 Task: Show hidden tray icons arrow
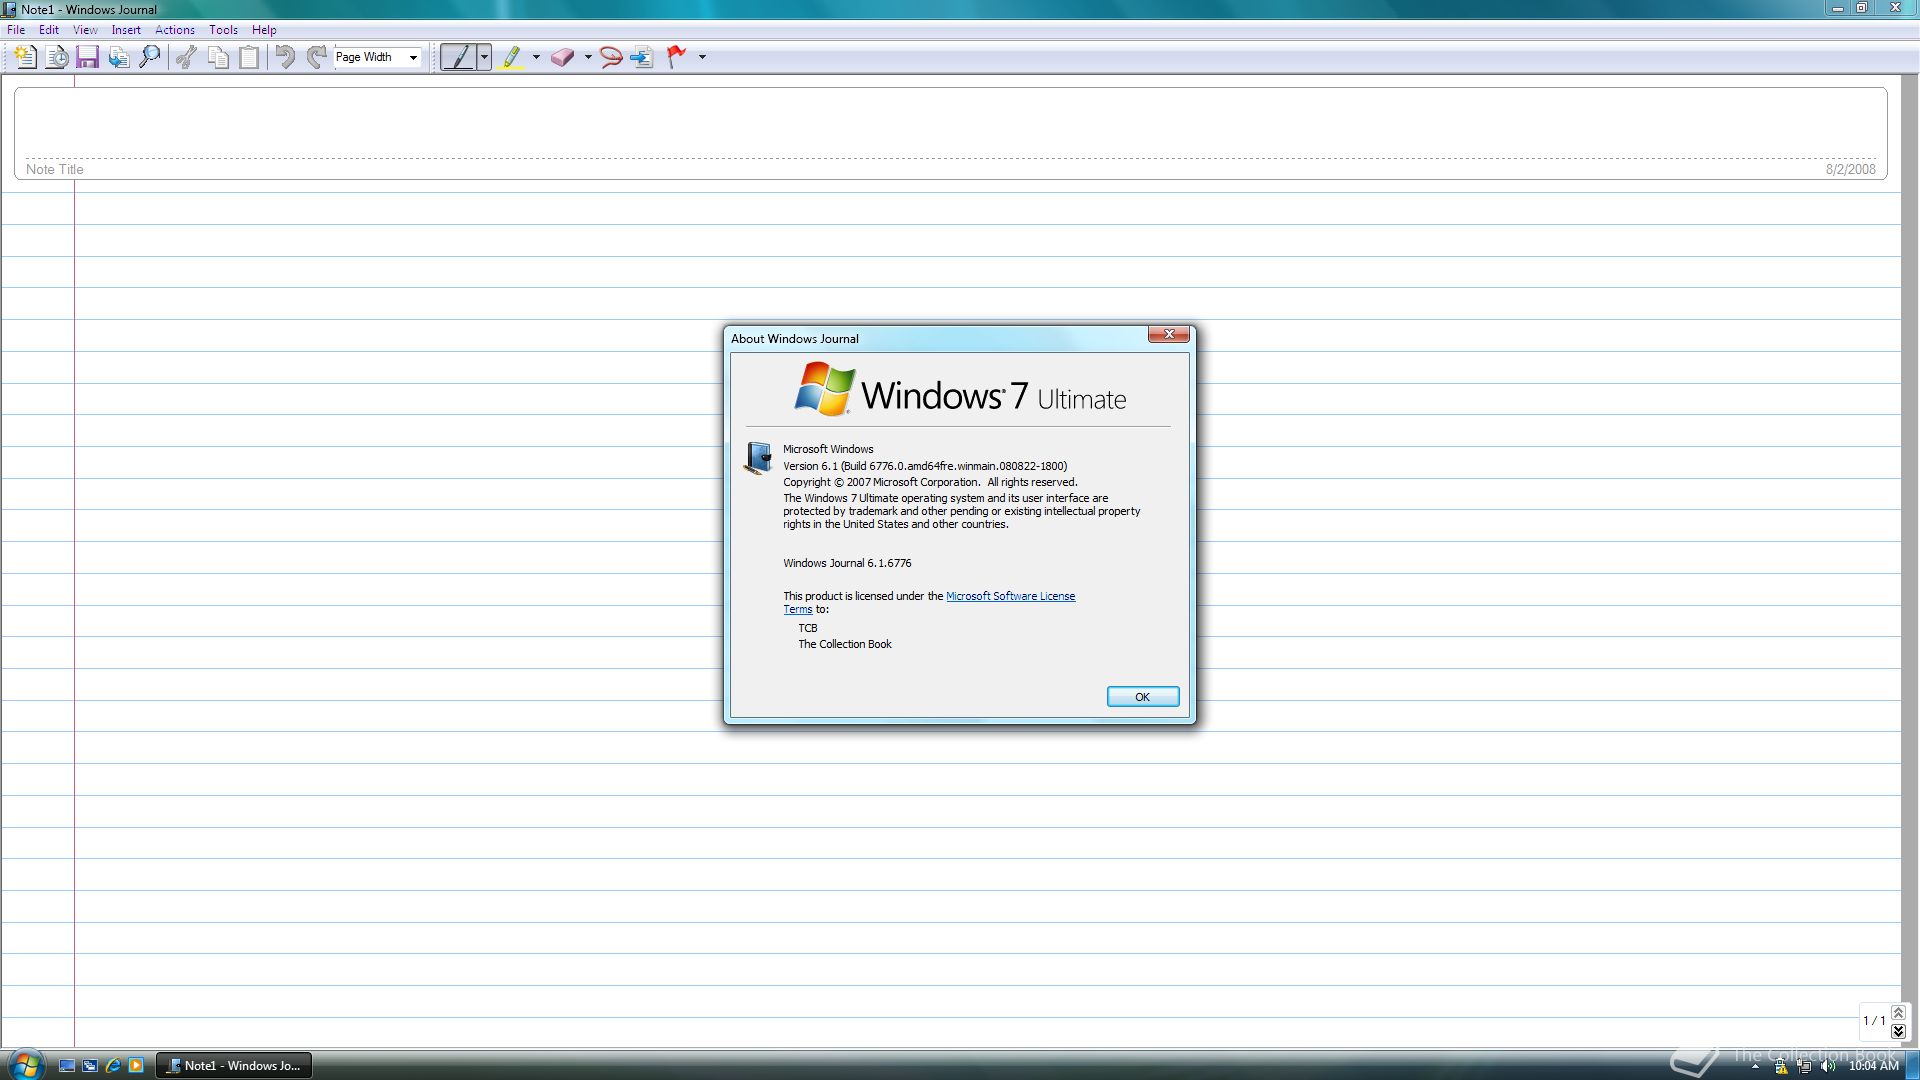[1755, 1067]
